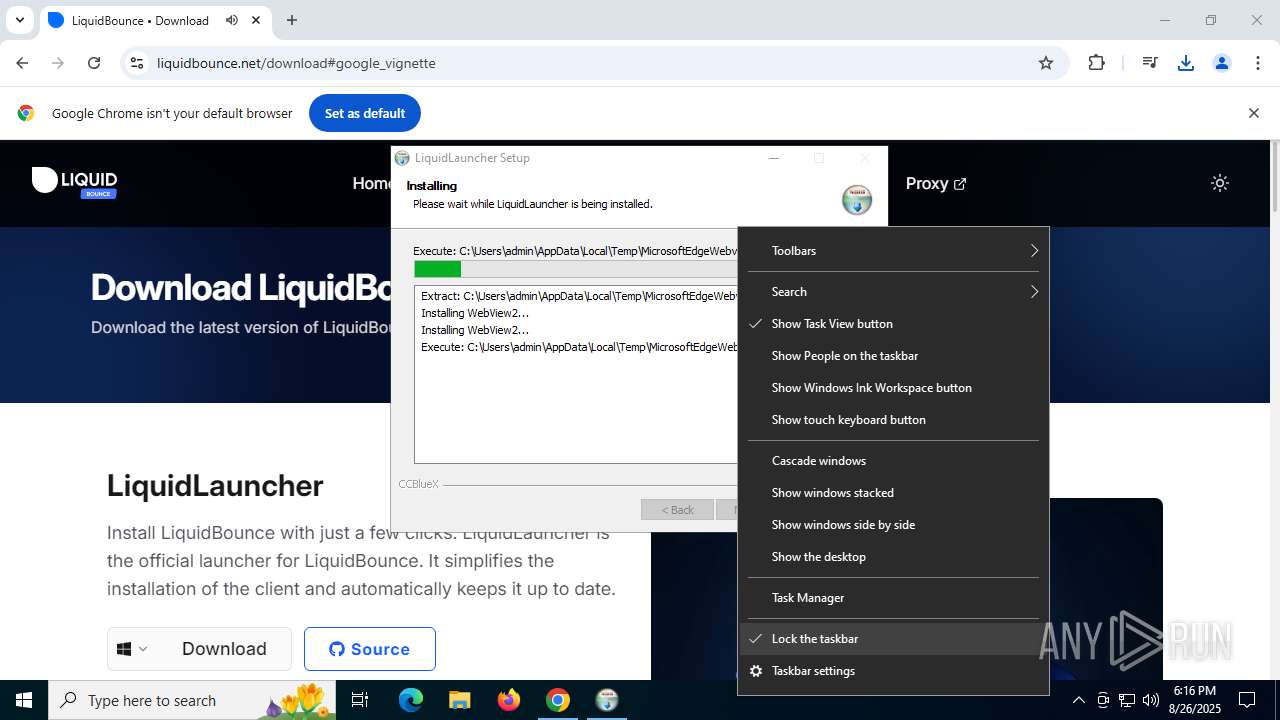The width and height of the screenshot is (1280, 720).
Task: Open the volume tray icon
Action: (1151, 700)
